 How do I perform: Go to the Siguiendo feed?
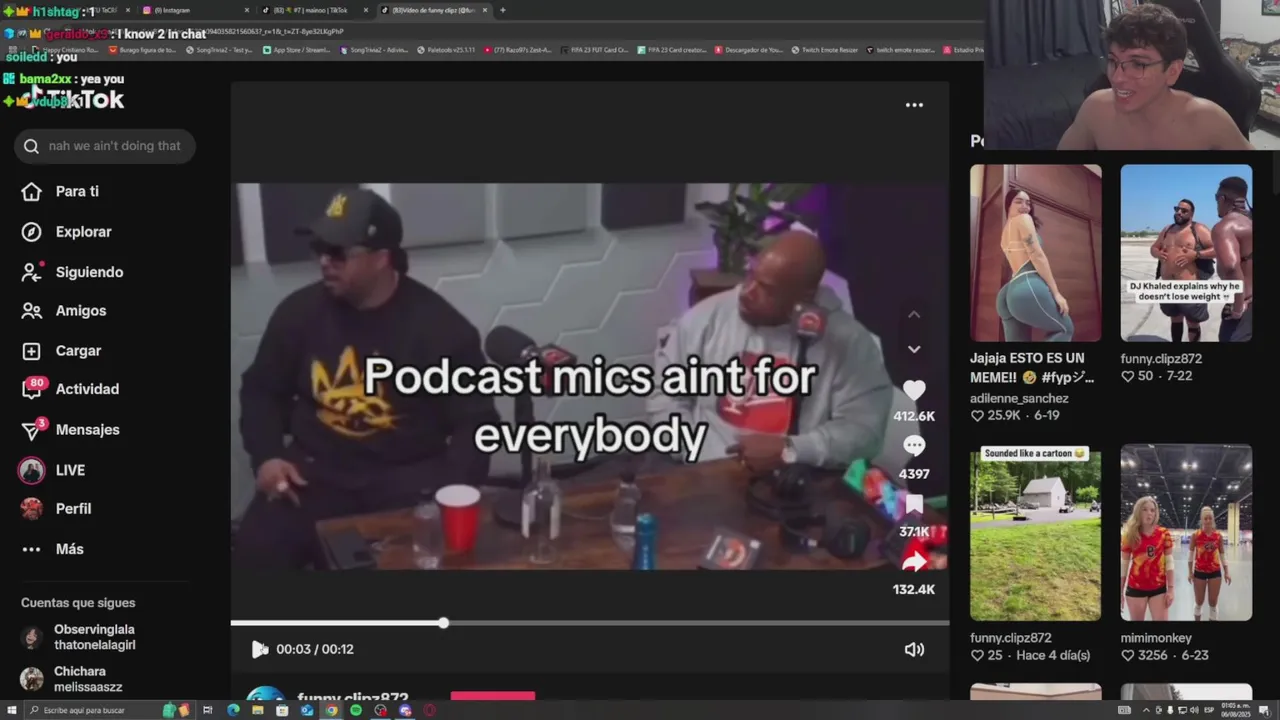(x=73, y=272)
